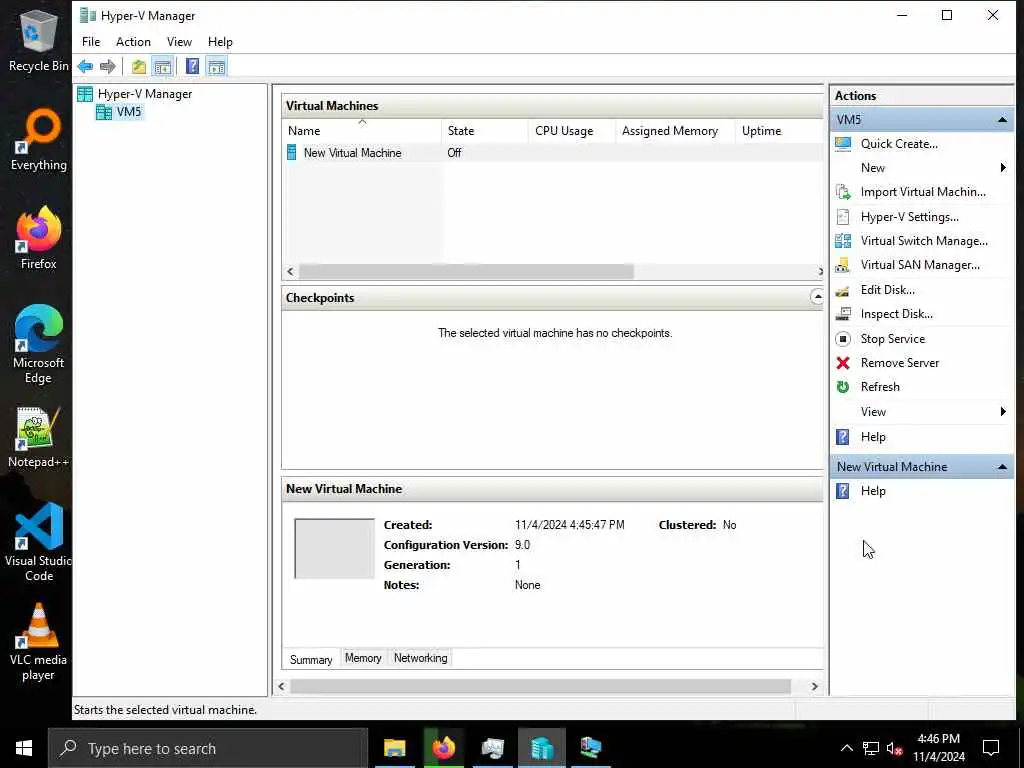The image size is (1024, 768).
Task: Open the notification center icon
Action: [x=991, y=748]
